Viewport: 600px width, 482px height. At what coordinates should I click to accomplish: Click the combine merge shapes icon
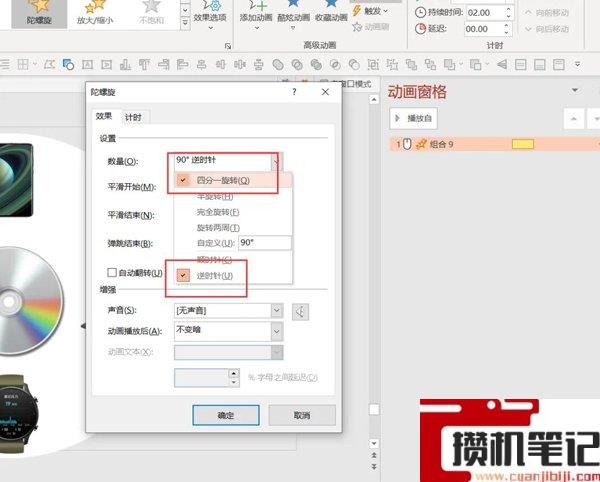(x=297, y=65)
